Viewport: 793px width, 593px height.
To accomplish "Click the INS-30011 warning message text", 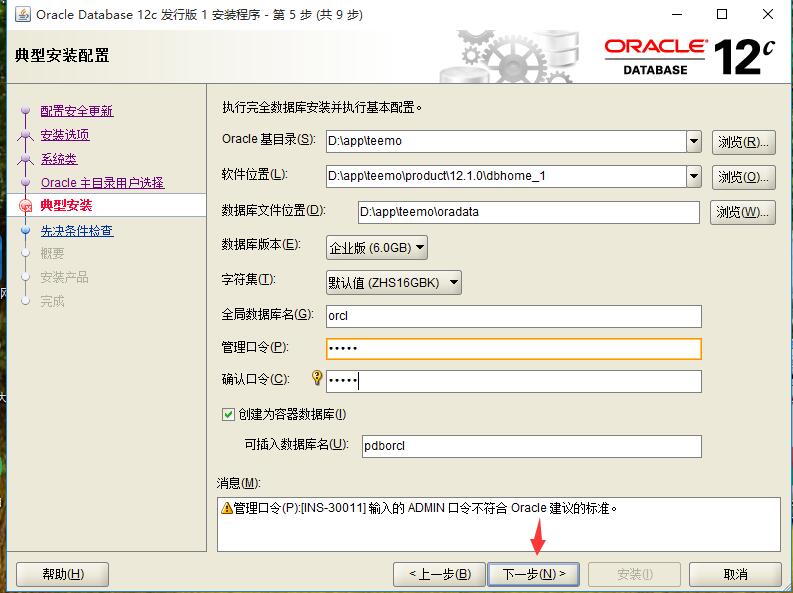I will pos(426,508).
